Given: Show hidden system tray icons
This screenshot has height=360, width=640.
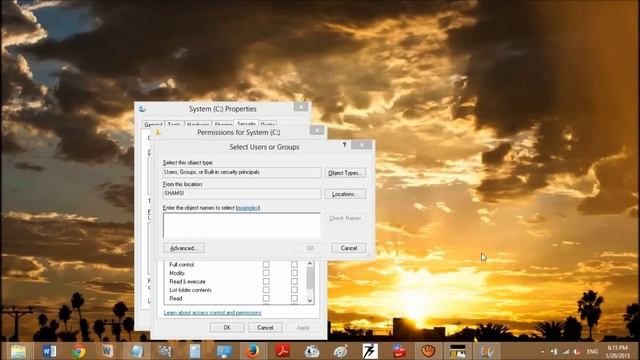Looking at the screenshot, I should 542,351.
